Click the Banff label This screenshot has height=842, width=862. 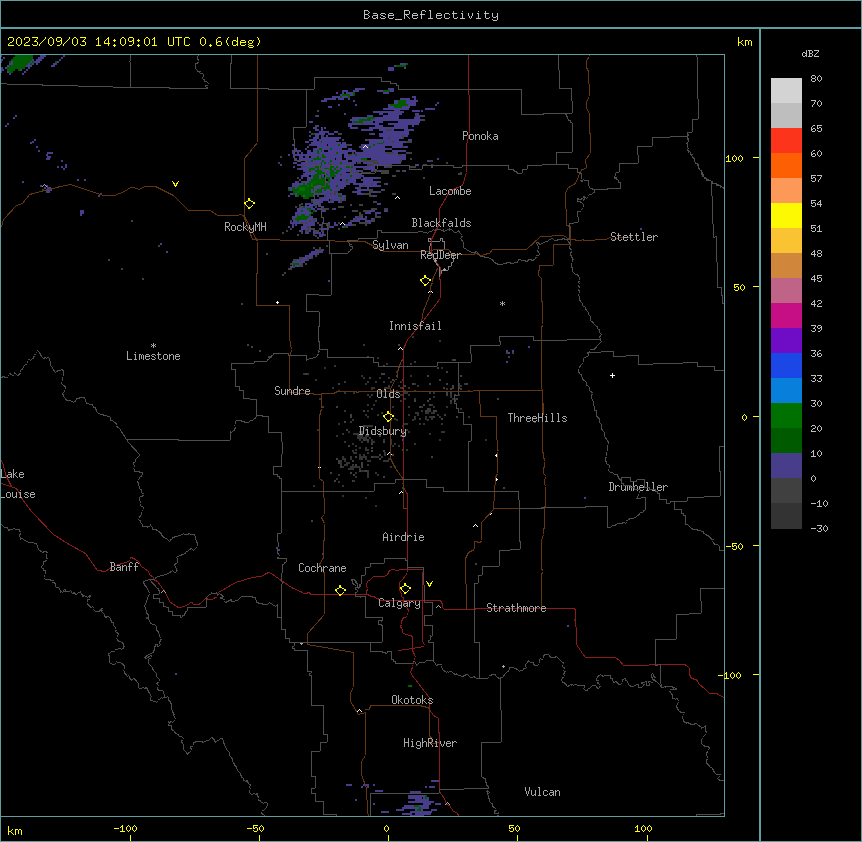pos(124,567)
